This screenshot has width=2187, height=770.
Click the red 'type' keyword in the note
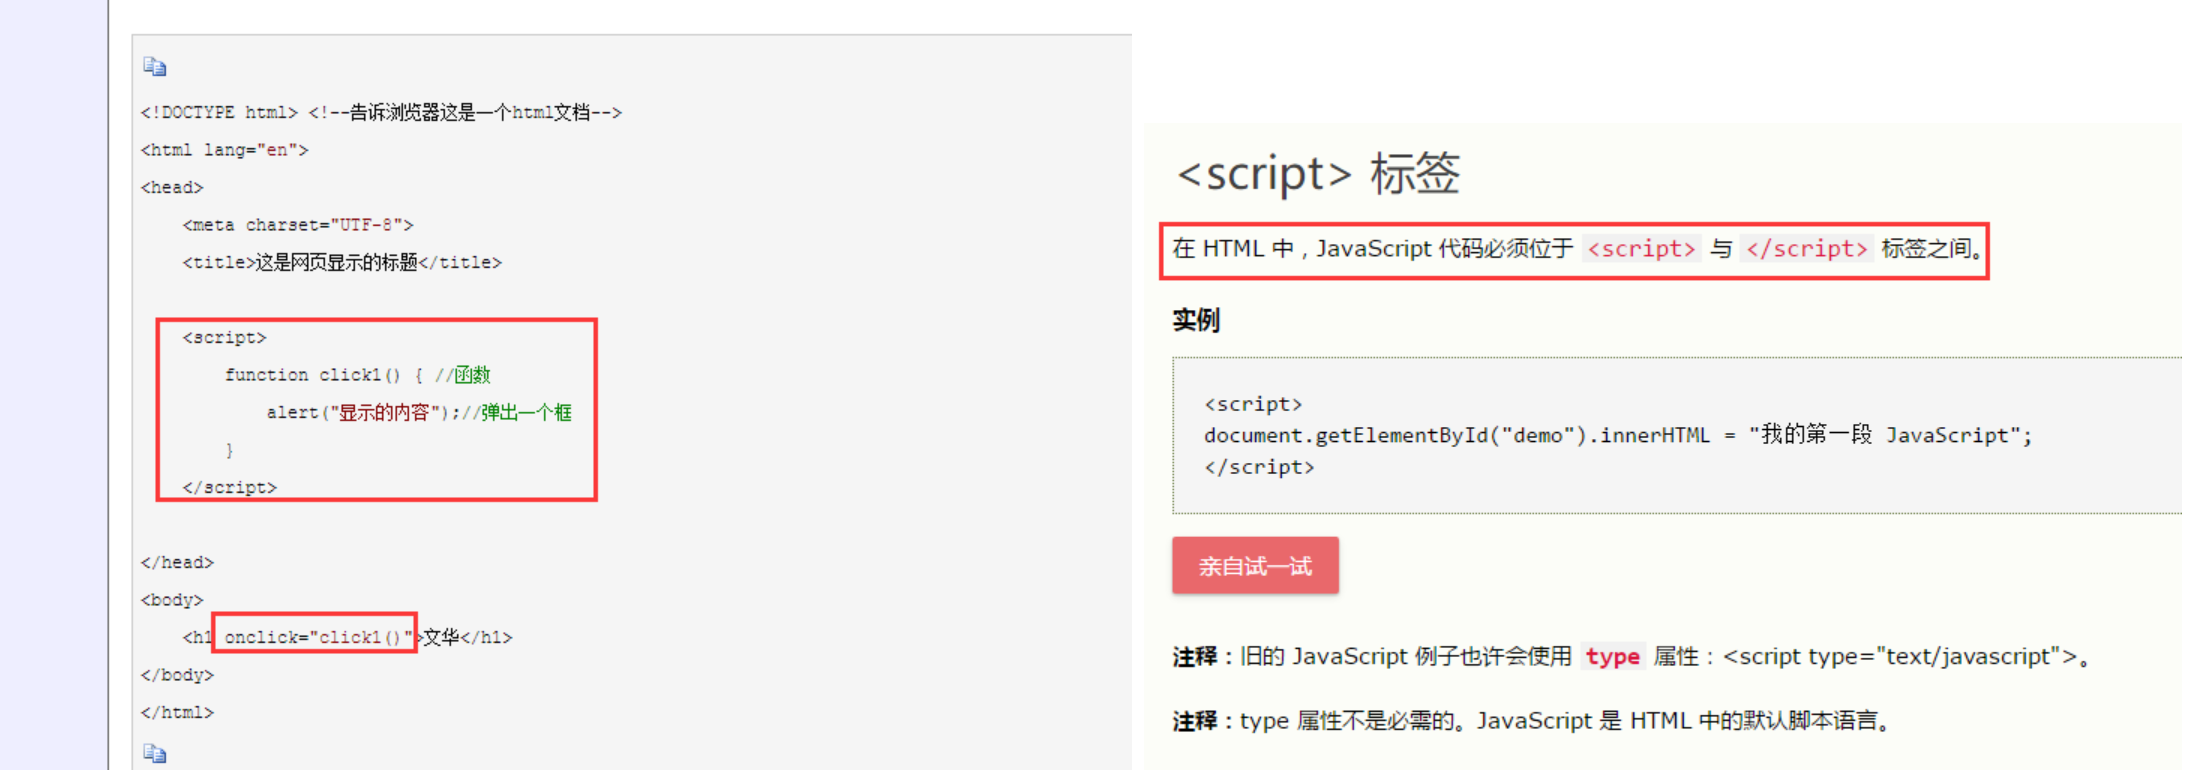coord(1612,657)
